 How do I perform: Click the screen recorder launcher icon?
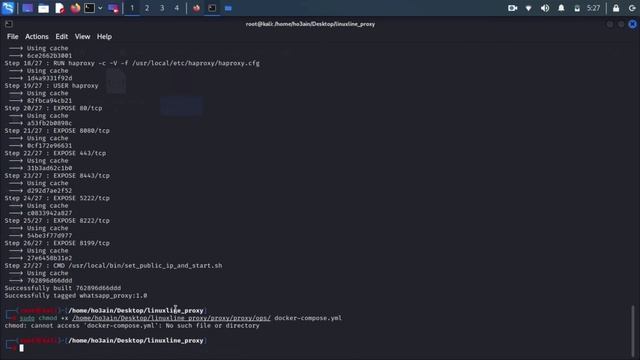(113, 8)
